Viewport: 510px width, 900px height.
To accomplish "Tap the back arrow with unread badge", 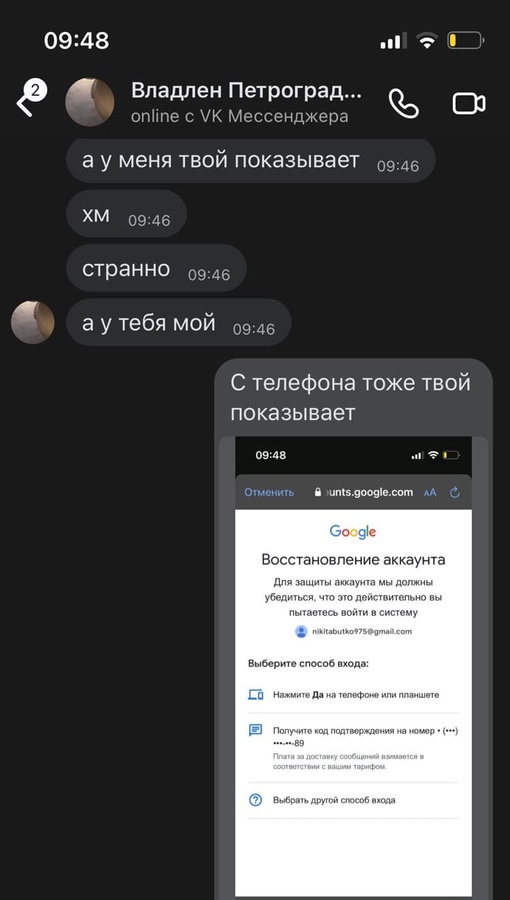I will tap(30, 99).
